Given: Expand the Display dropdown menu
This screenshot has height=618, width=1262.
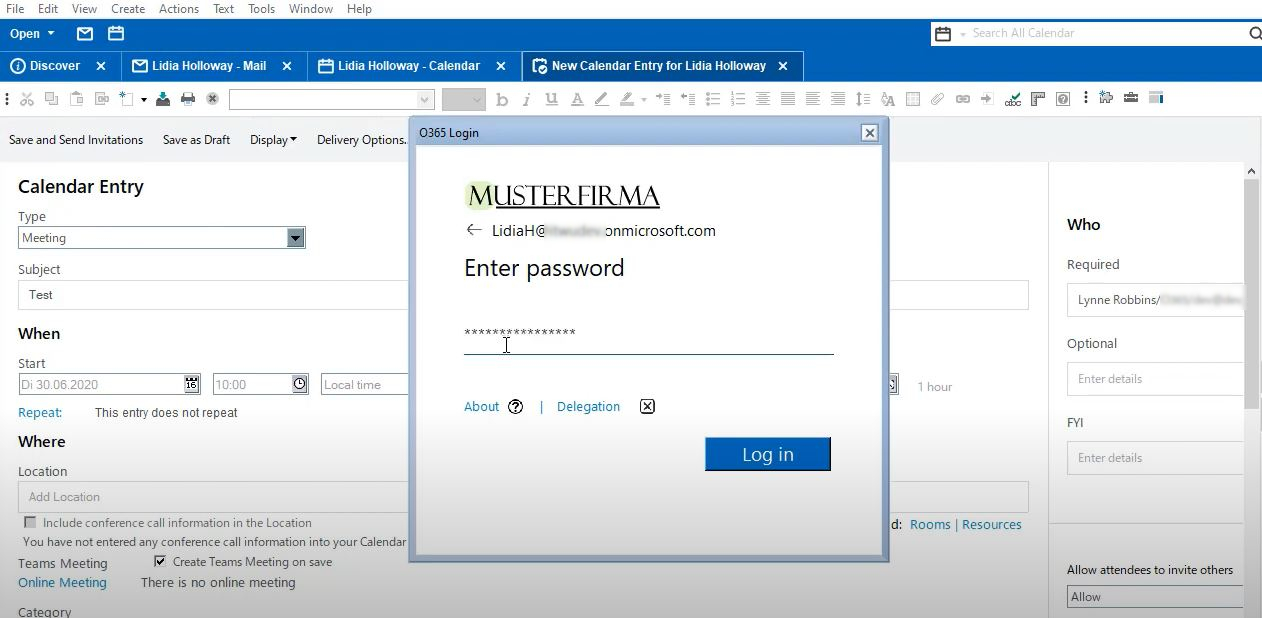Looking at the screenshot, I should tap(273, 140).
